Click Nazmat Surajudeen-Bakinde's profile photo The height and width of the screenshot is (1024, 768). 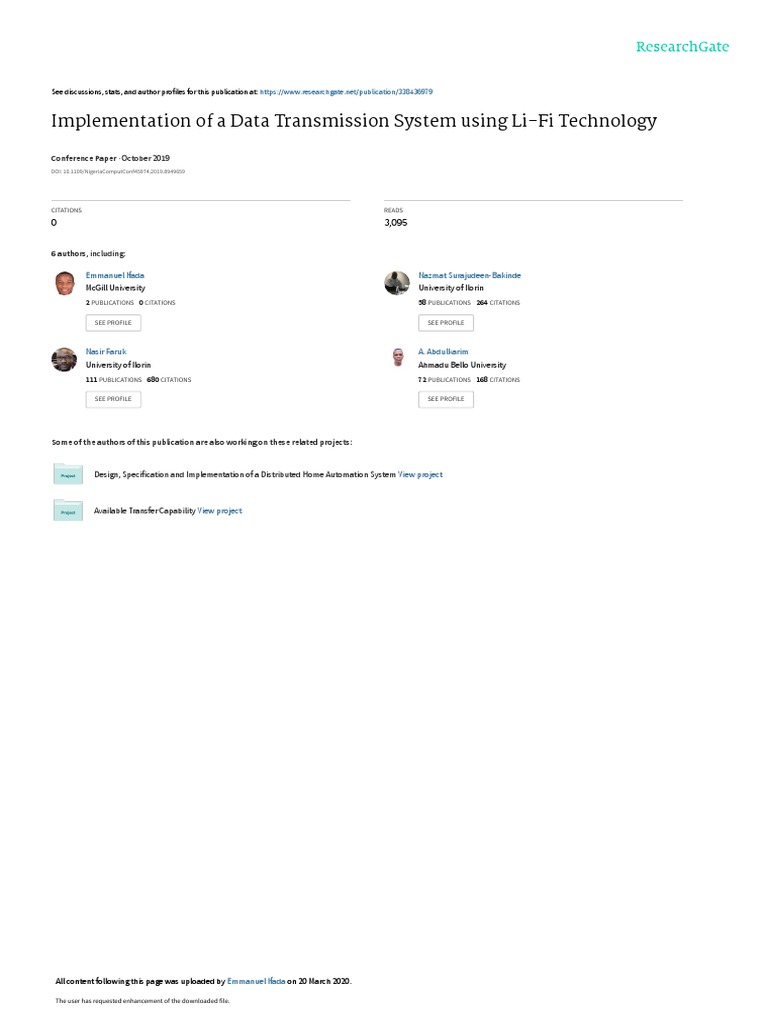point(396,283)
